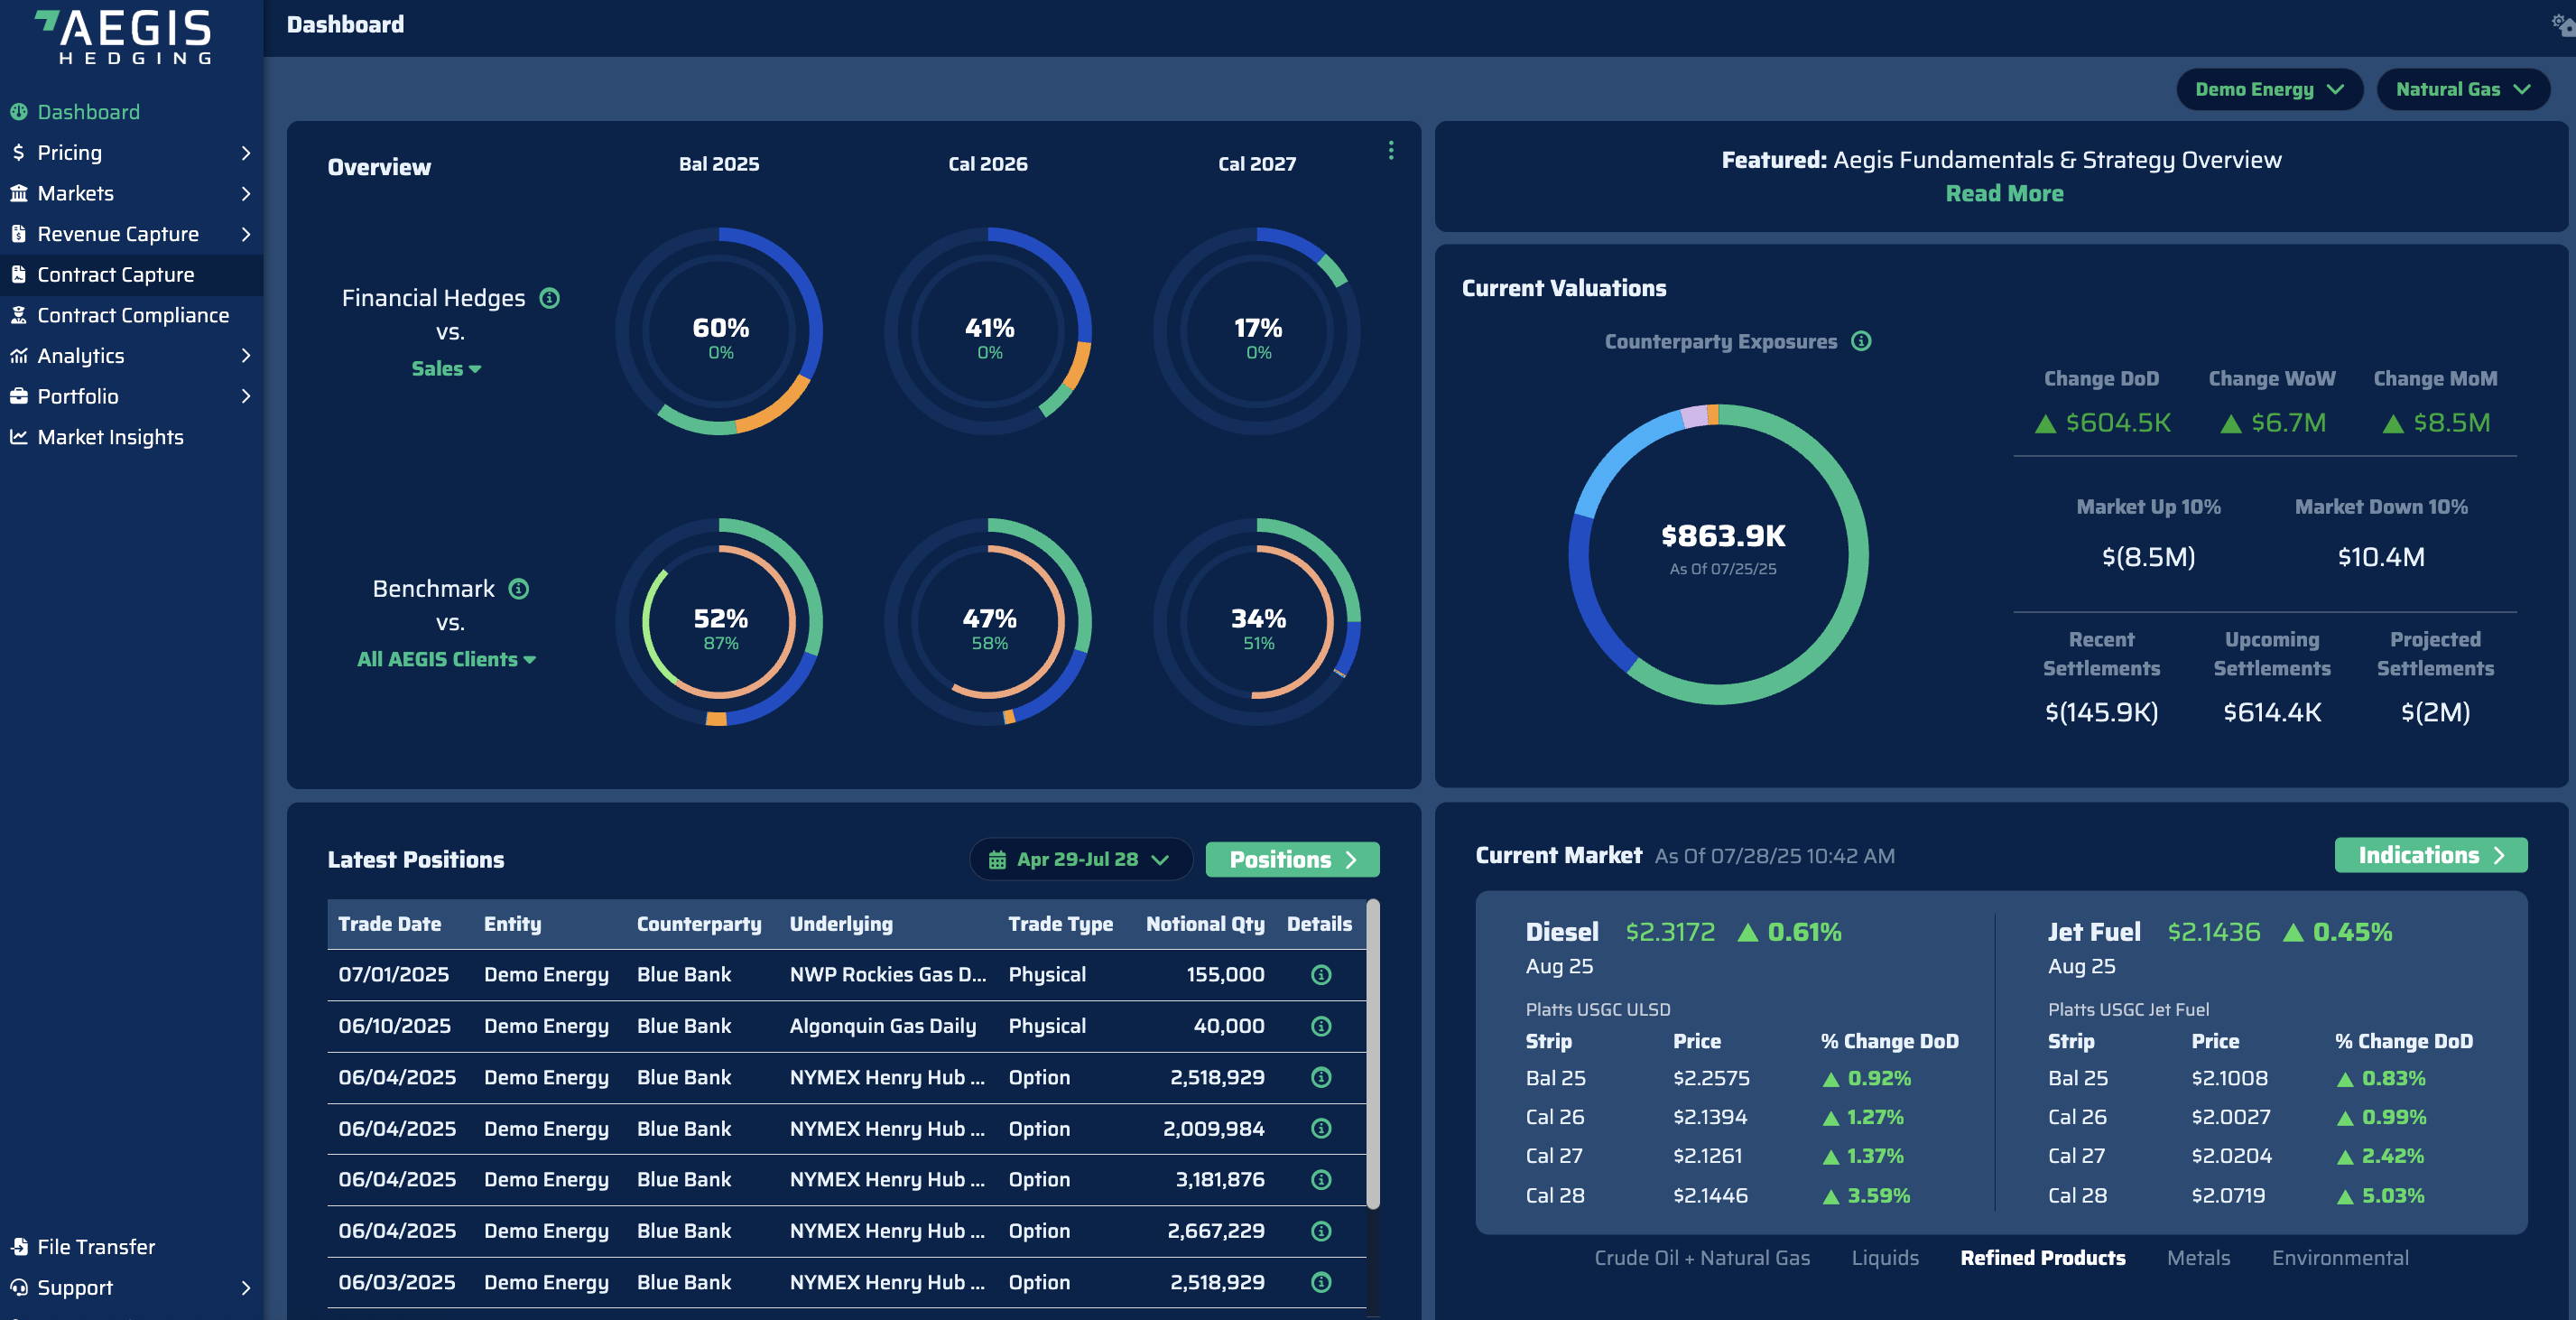The height and width of the screenshot is (1320, 2576).
Task: Click the Benchmark info icon
Action: click(518, 589)
